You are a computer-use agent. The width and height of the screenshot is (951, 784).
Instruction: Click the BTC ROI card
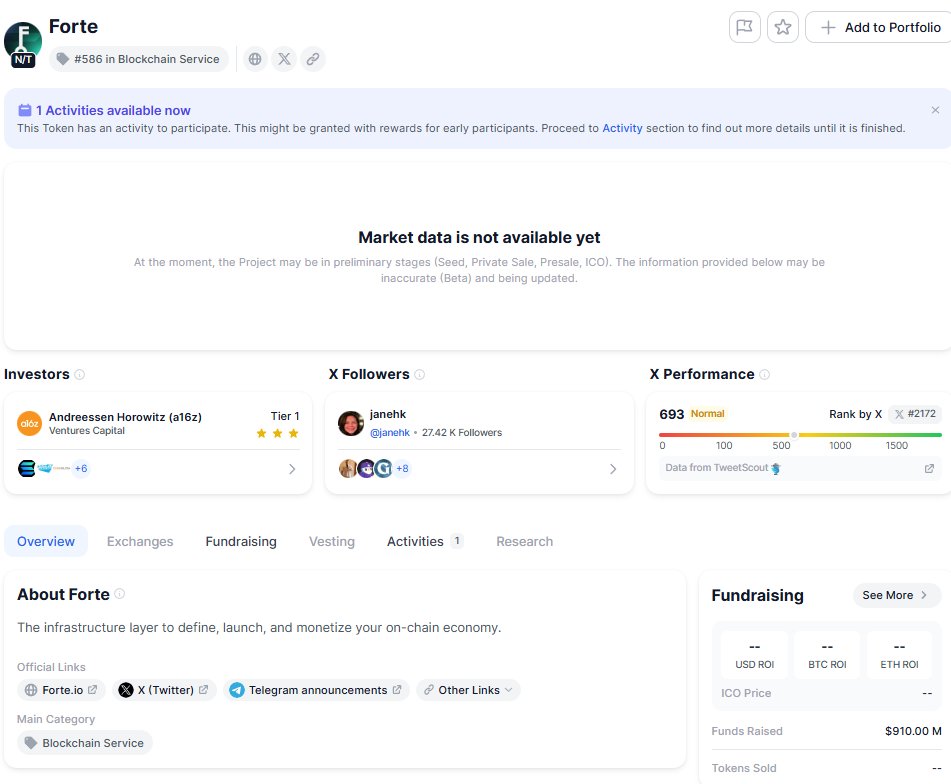click(827, 655)
